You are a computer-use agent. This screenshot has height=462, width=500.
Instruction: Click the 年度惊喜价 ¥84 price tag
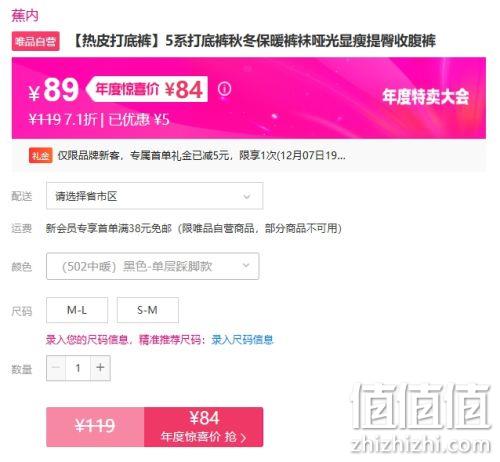click(x=147, y=89)
